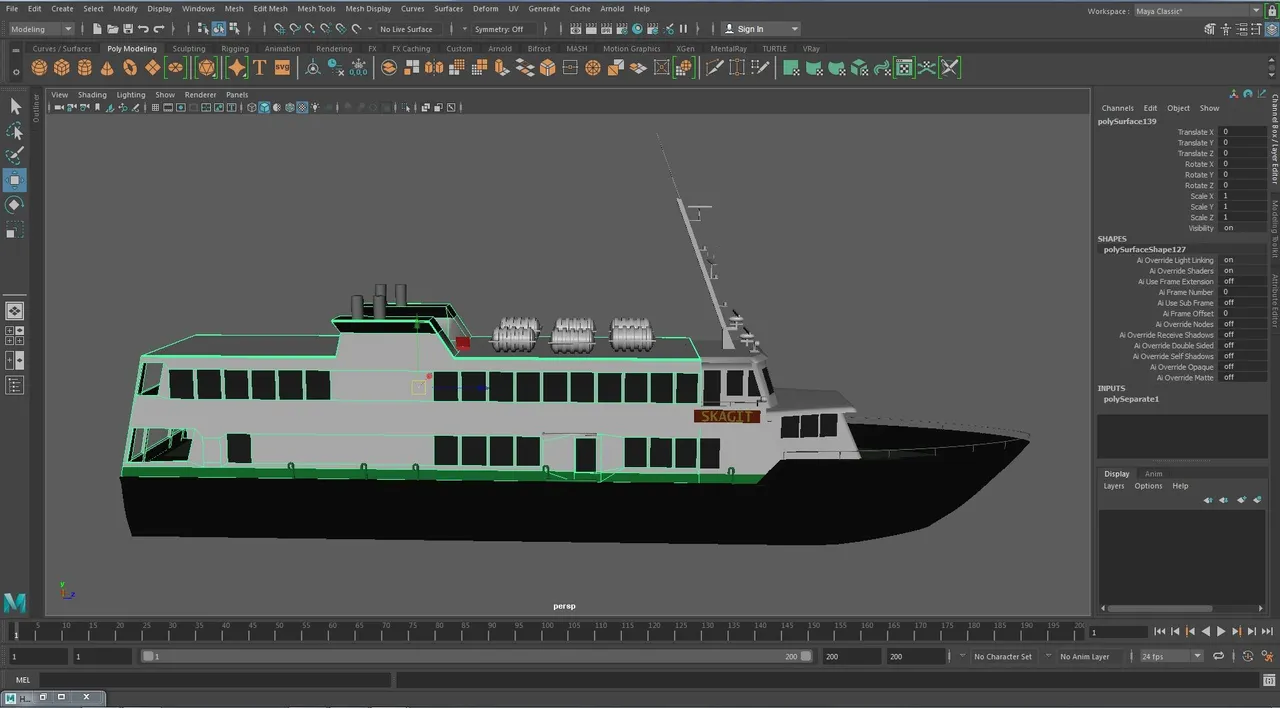
Task: Create a polygon sphere from the shelf
Action: point(39,68)
